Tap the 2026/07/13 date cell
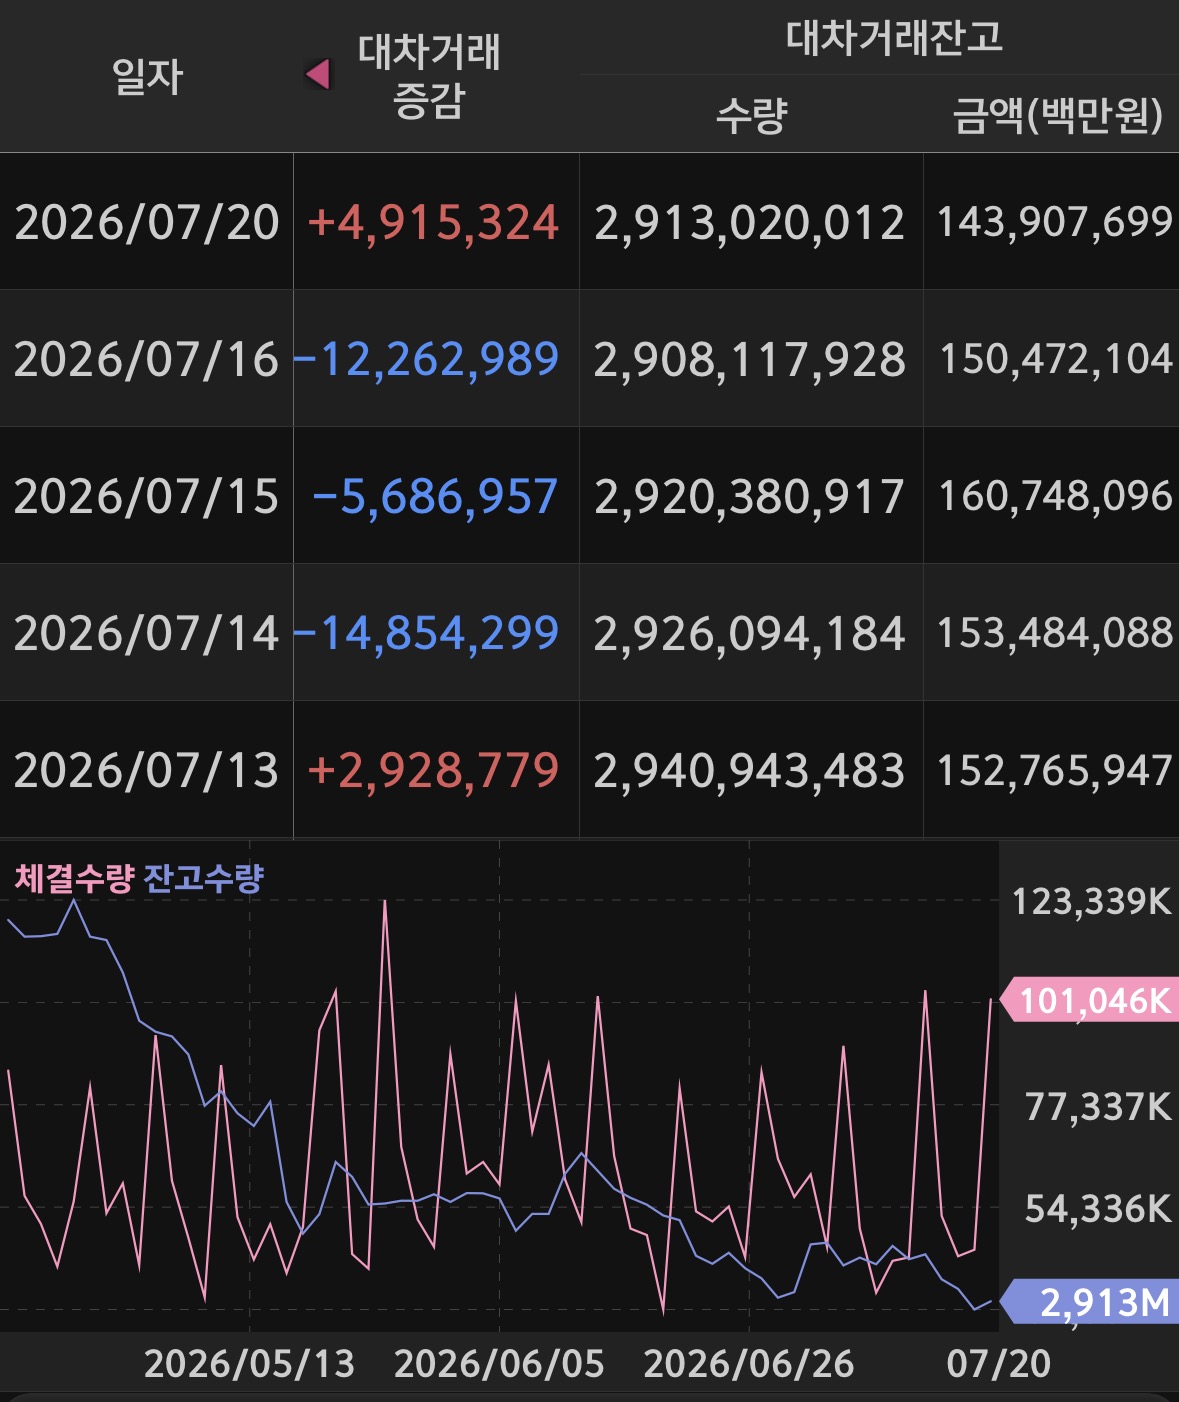 (x=147, y=770)
